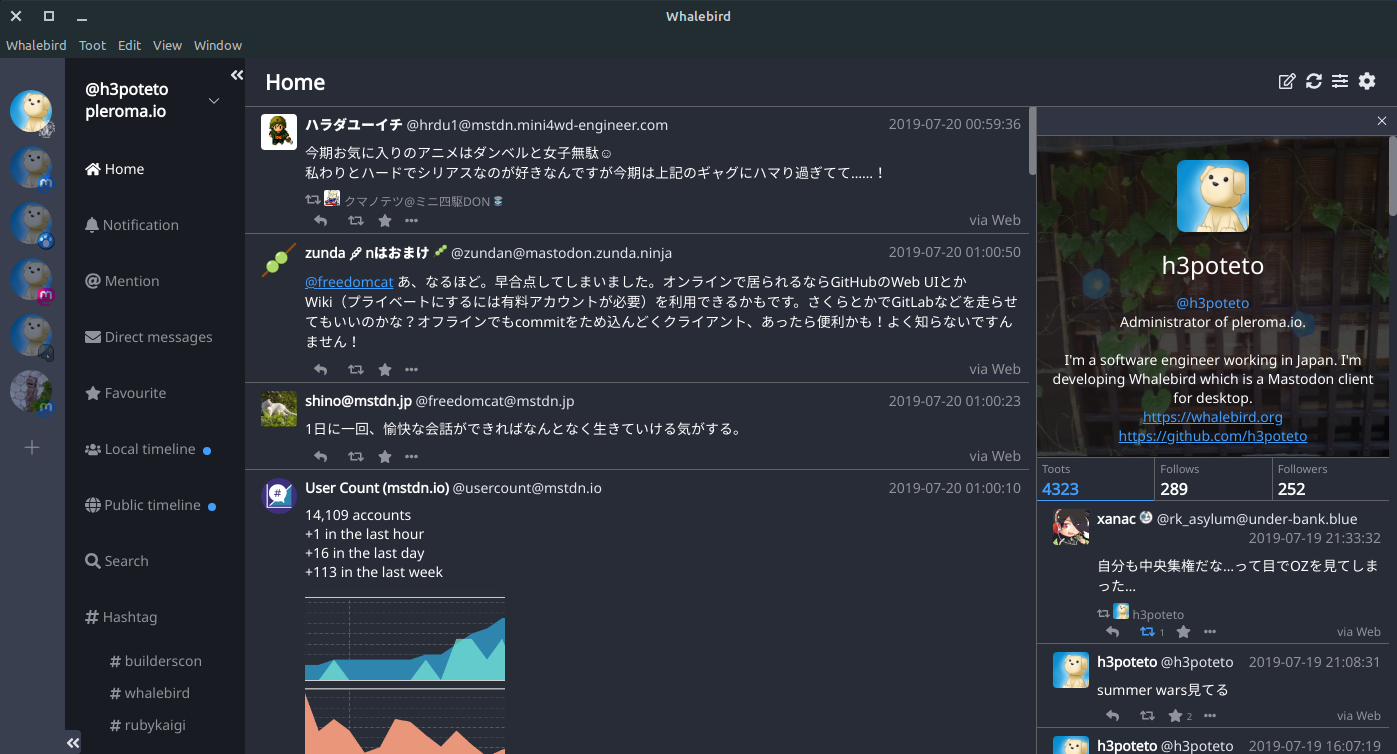The image size is (1397, 754).
Task: Open クマノテツ@ミニ四駆DON booster name
Action: 423,200
